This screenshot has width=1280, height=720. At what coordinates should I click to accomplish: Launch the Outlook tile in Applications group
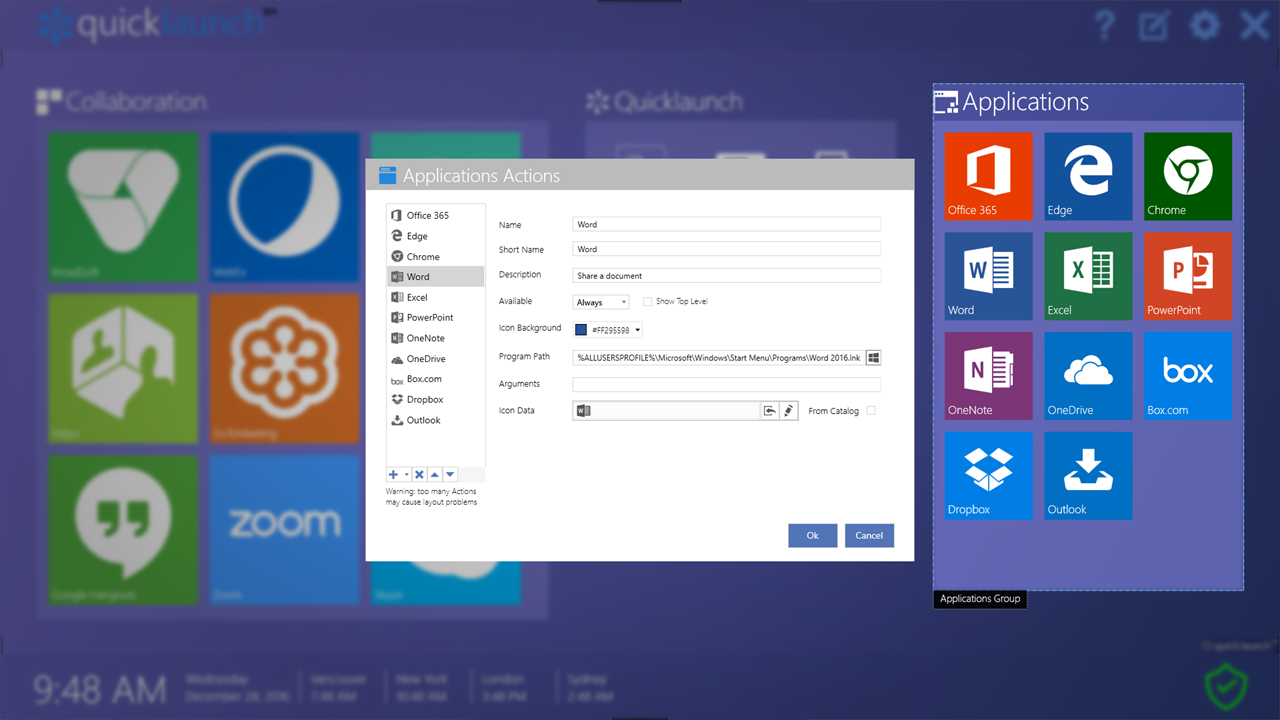click(1088, 476)
